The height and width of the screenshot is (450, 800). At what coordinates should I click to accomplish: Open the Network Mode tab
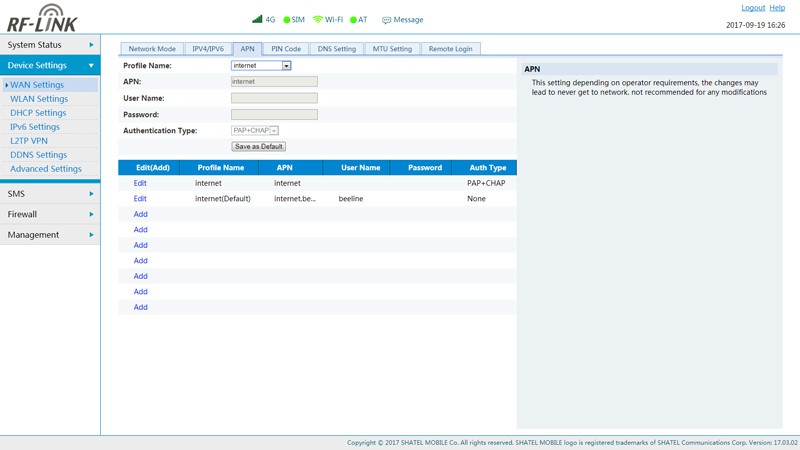click(152, 49)
